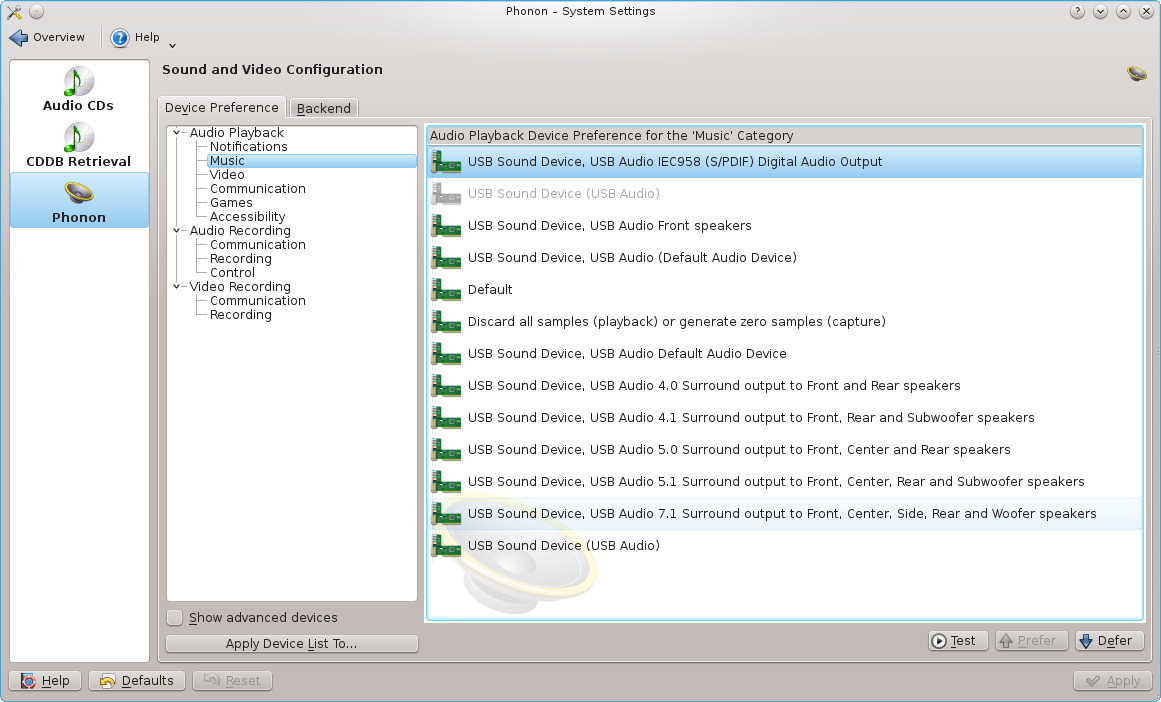1161x702 pixels.
Task: Select the Video playback category
Action: coord(227,175)
